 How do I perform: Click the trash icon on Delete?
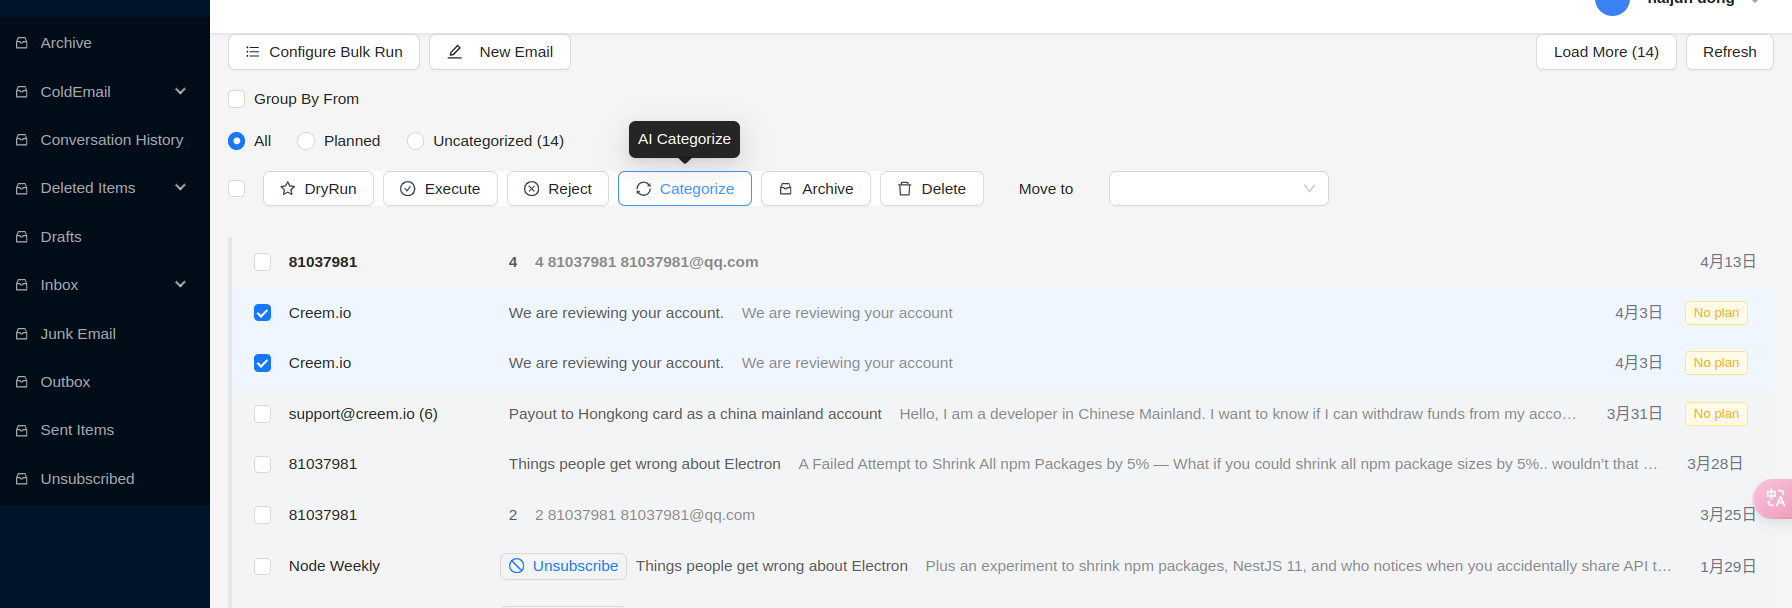(x=904, y=189)
